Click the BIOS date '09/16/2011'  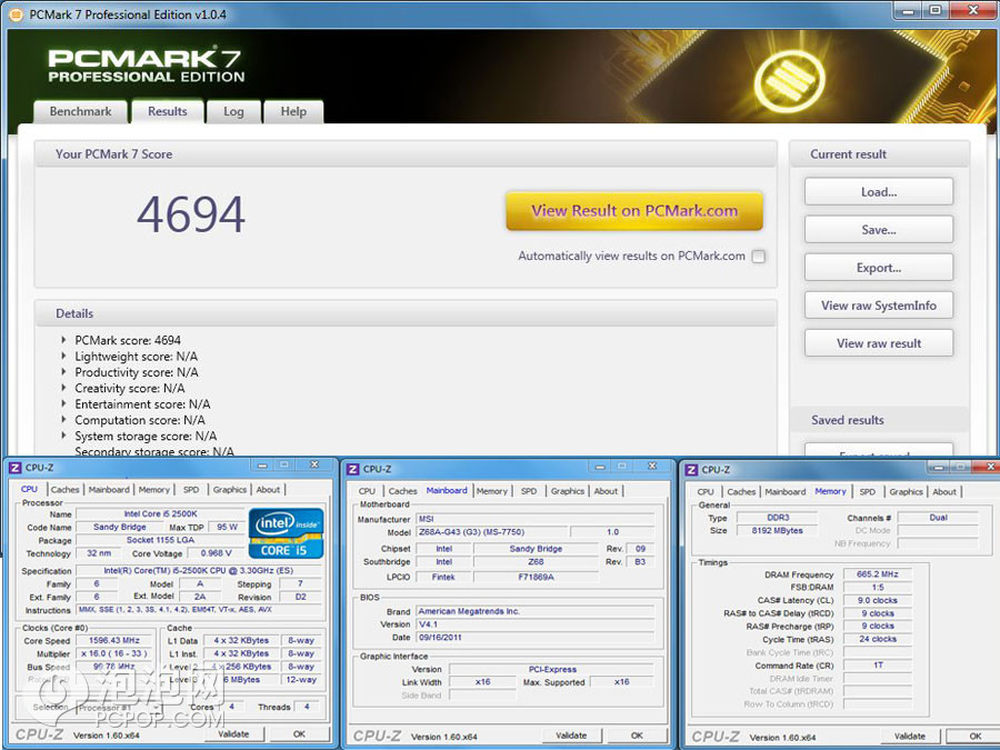(440, 637)
